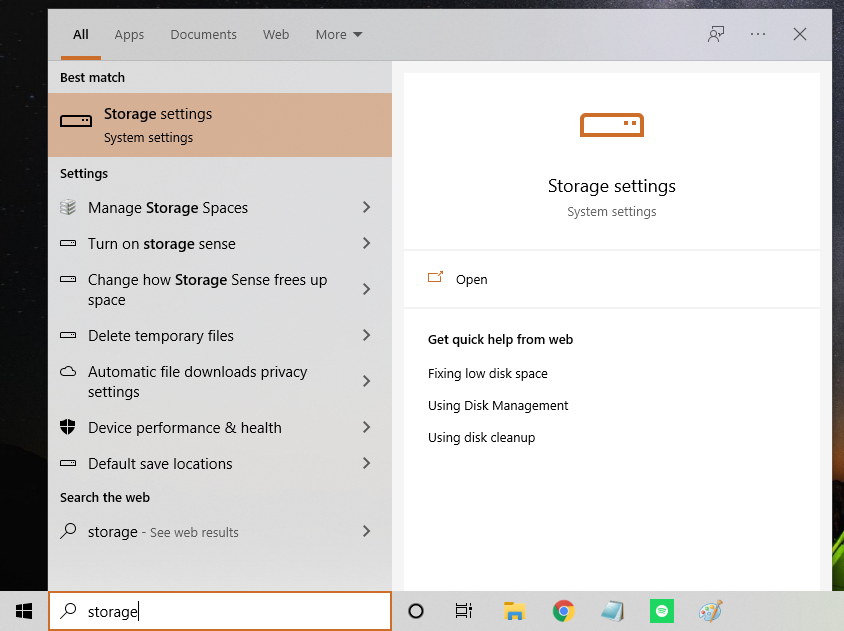Expand Default save locations arrow
Screen dimensions: 844x631
pyautogui.click(x=367, y=464)
